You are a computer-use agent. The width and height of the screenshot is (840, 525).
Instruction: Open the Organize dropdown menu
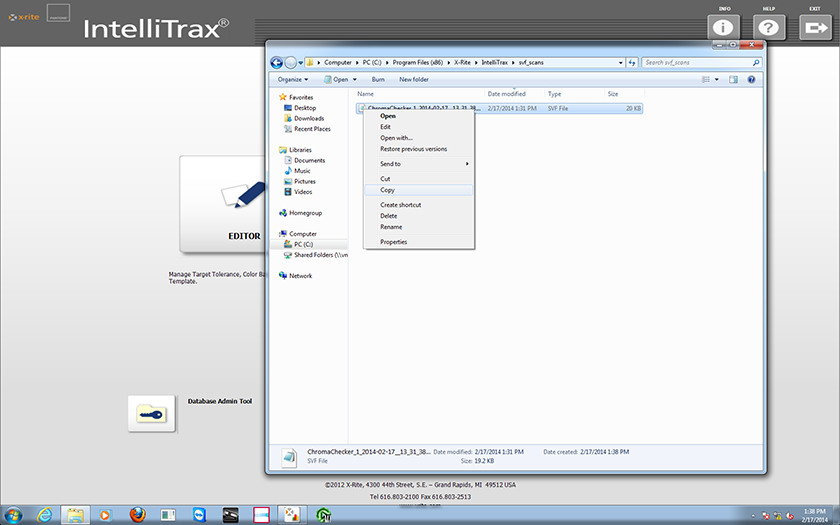(292, 79)
